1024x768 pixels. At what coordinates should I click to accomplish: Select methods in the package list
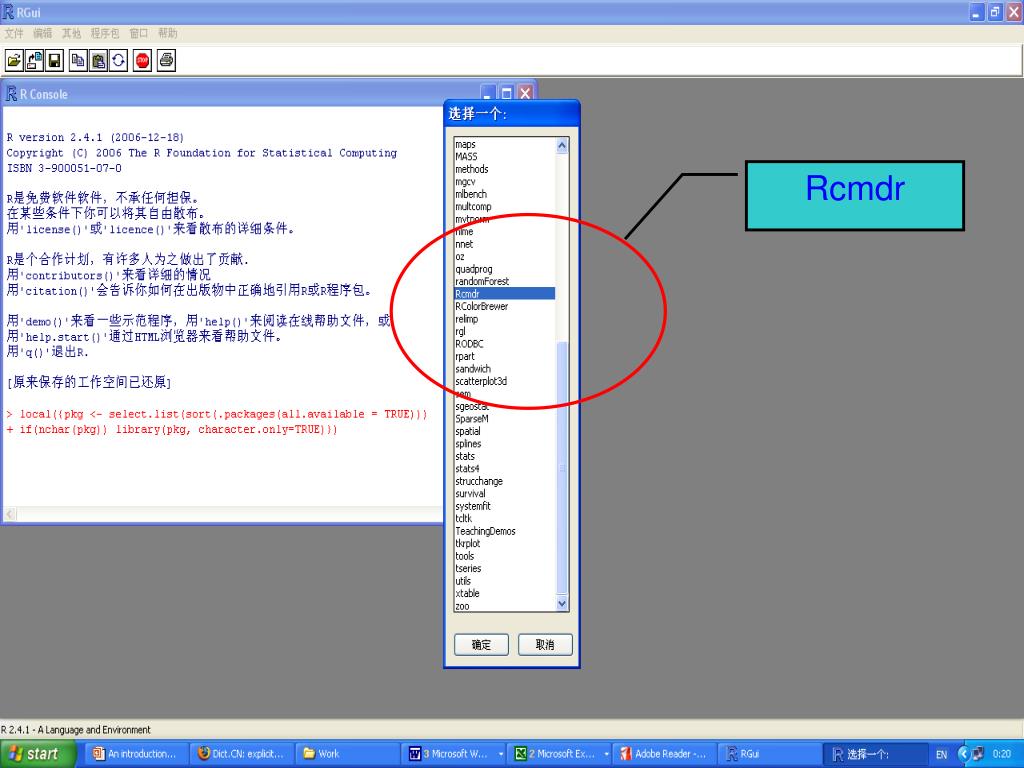[505, 169]
